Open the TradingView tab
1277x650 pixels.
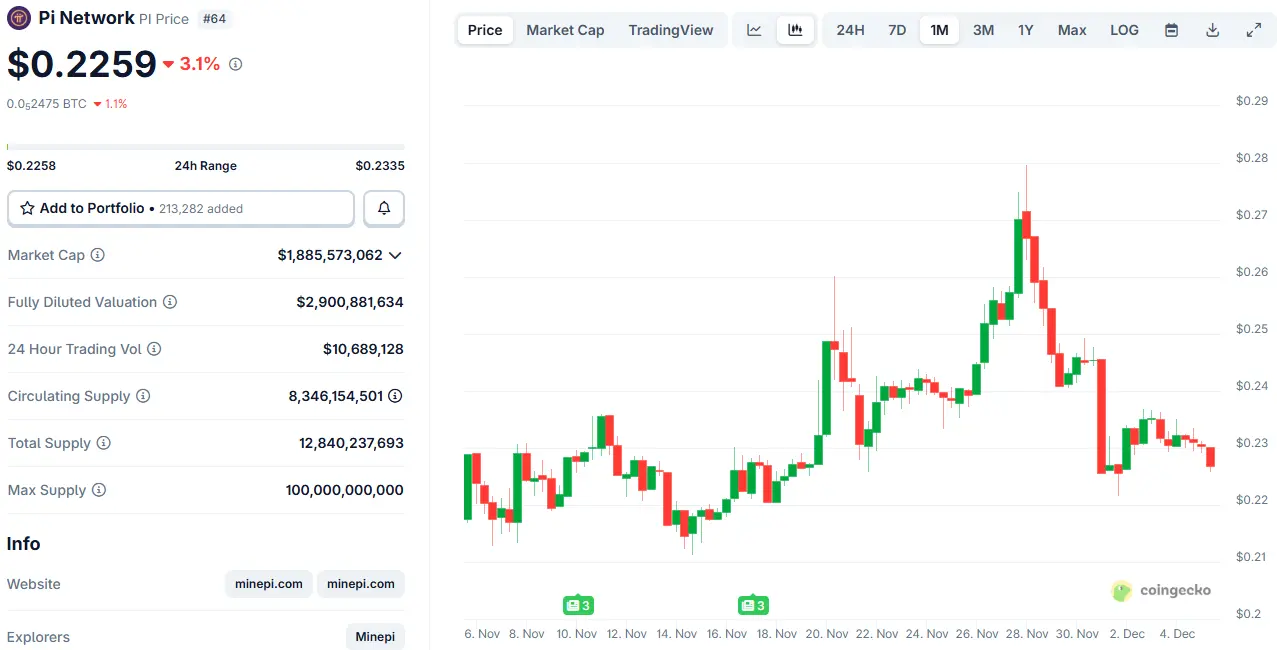(670, 30)
